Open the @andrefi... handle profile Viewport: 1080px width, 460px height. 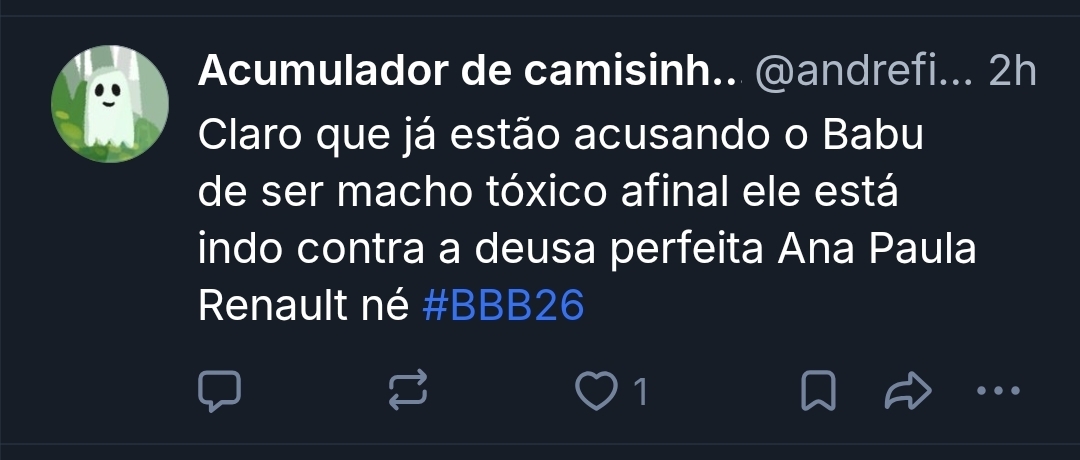[x=863, y=71]
